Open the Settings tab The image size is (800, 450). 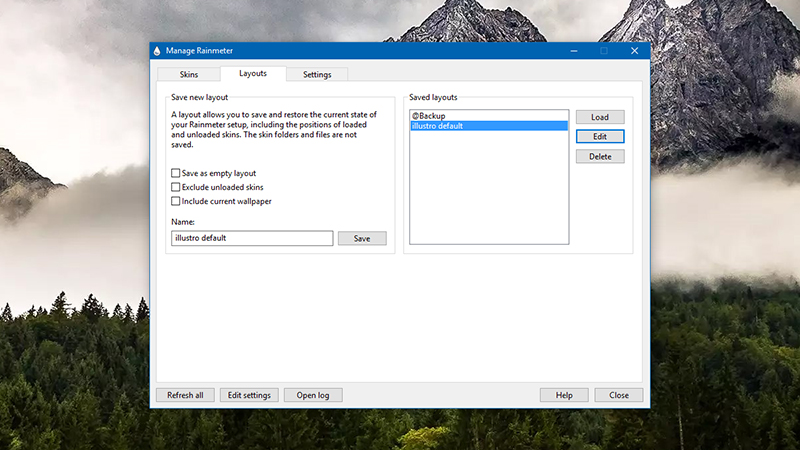(317, 74)
